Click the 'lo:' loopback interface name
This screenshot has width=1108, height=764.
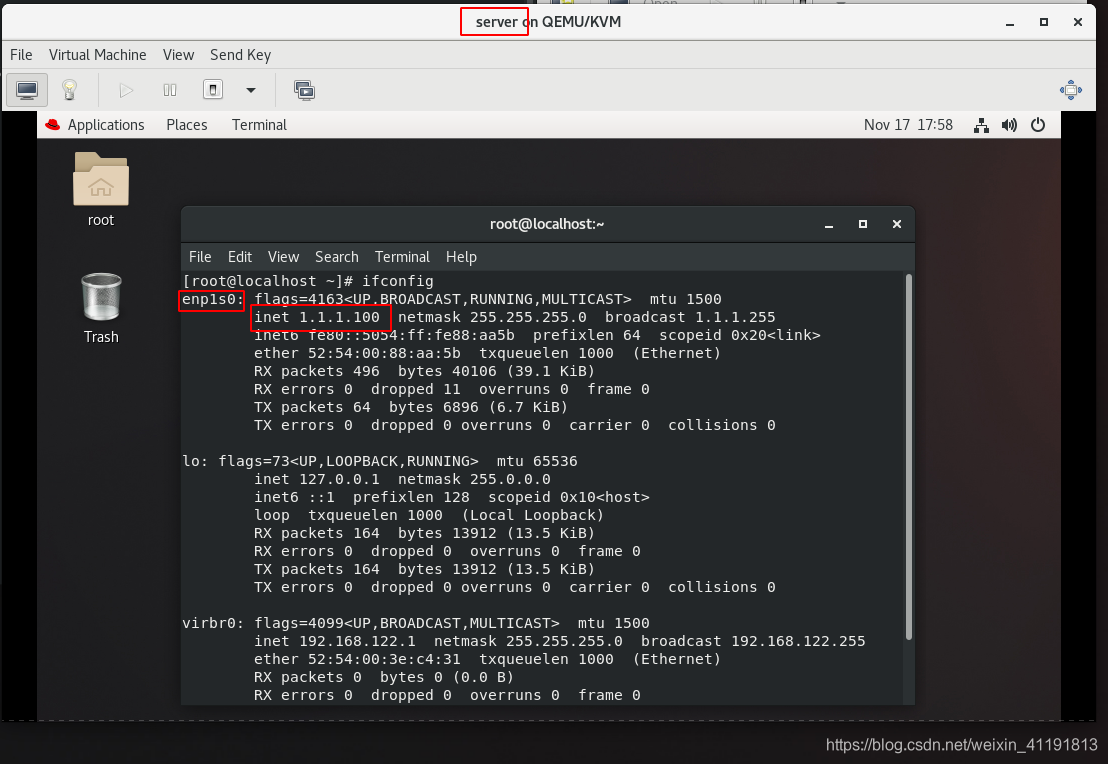pyautogui.click(x=196, y=462)
